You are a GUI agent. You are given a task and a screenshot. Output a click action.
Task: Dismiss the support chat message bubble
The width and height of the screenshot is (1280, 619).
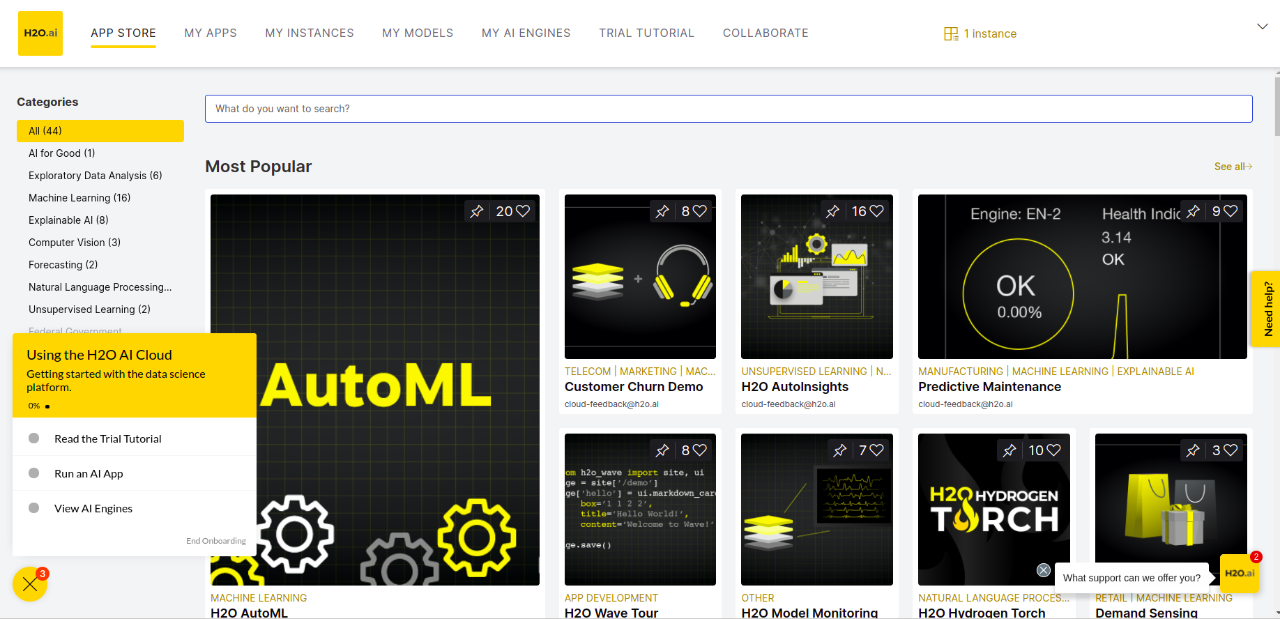click(x=1044, y=570)
